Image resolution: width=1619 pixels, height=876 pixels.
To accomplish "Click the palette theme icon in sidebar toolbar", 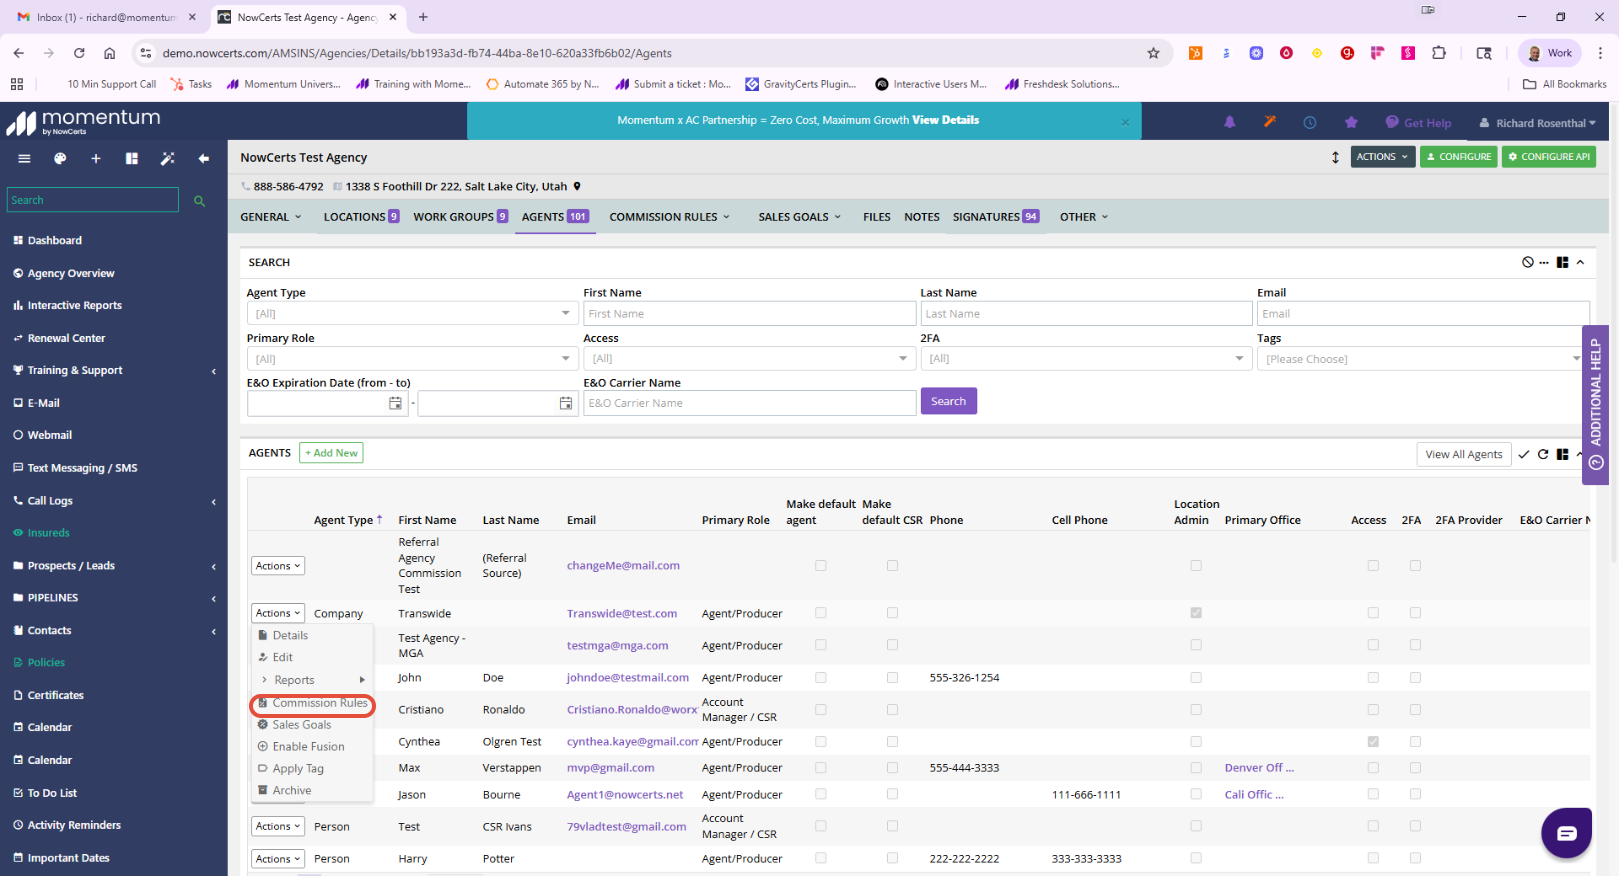I will tap(60, 158).
